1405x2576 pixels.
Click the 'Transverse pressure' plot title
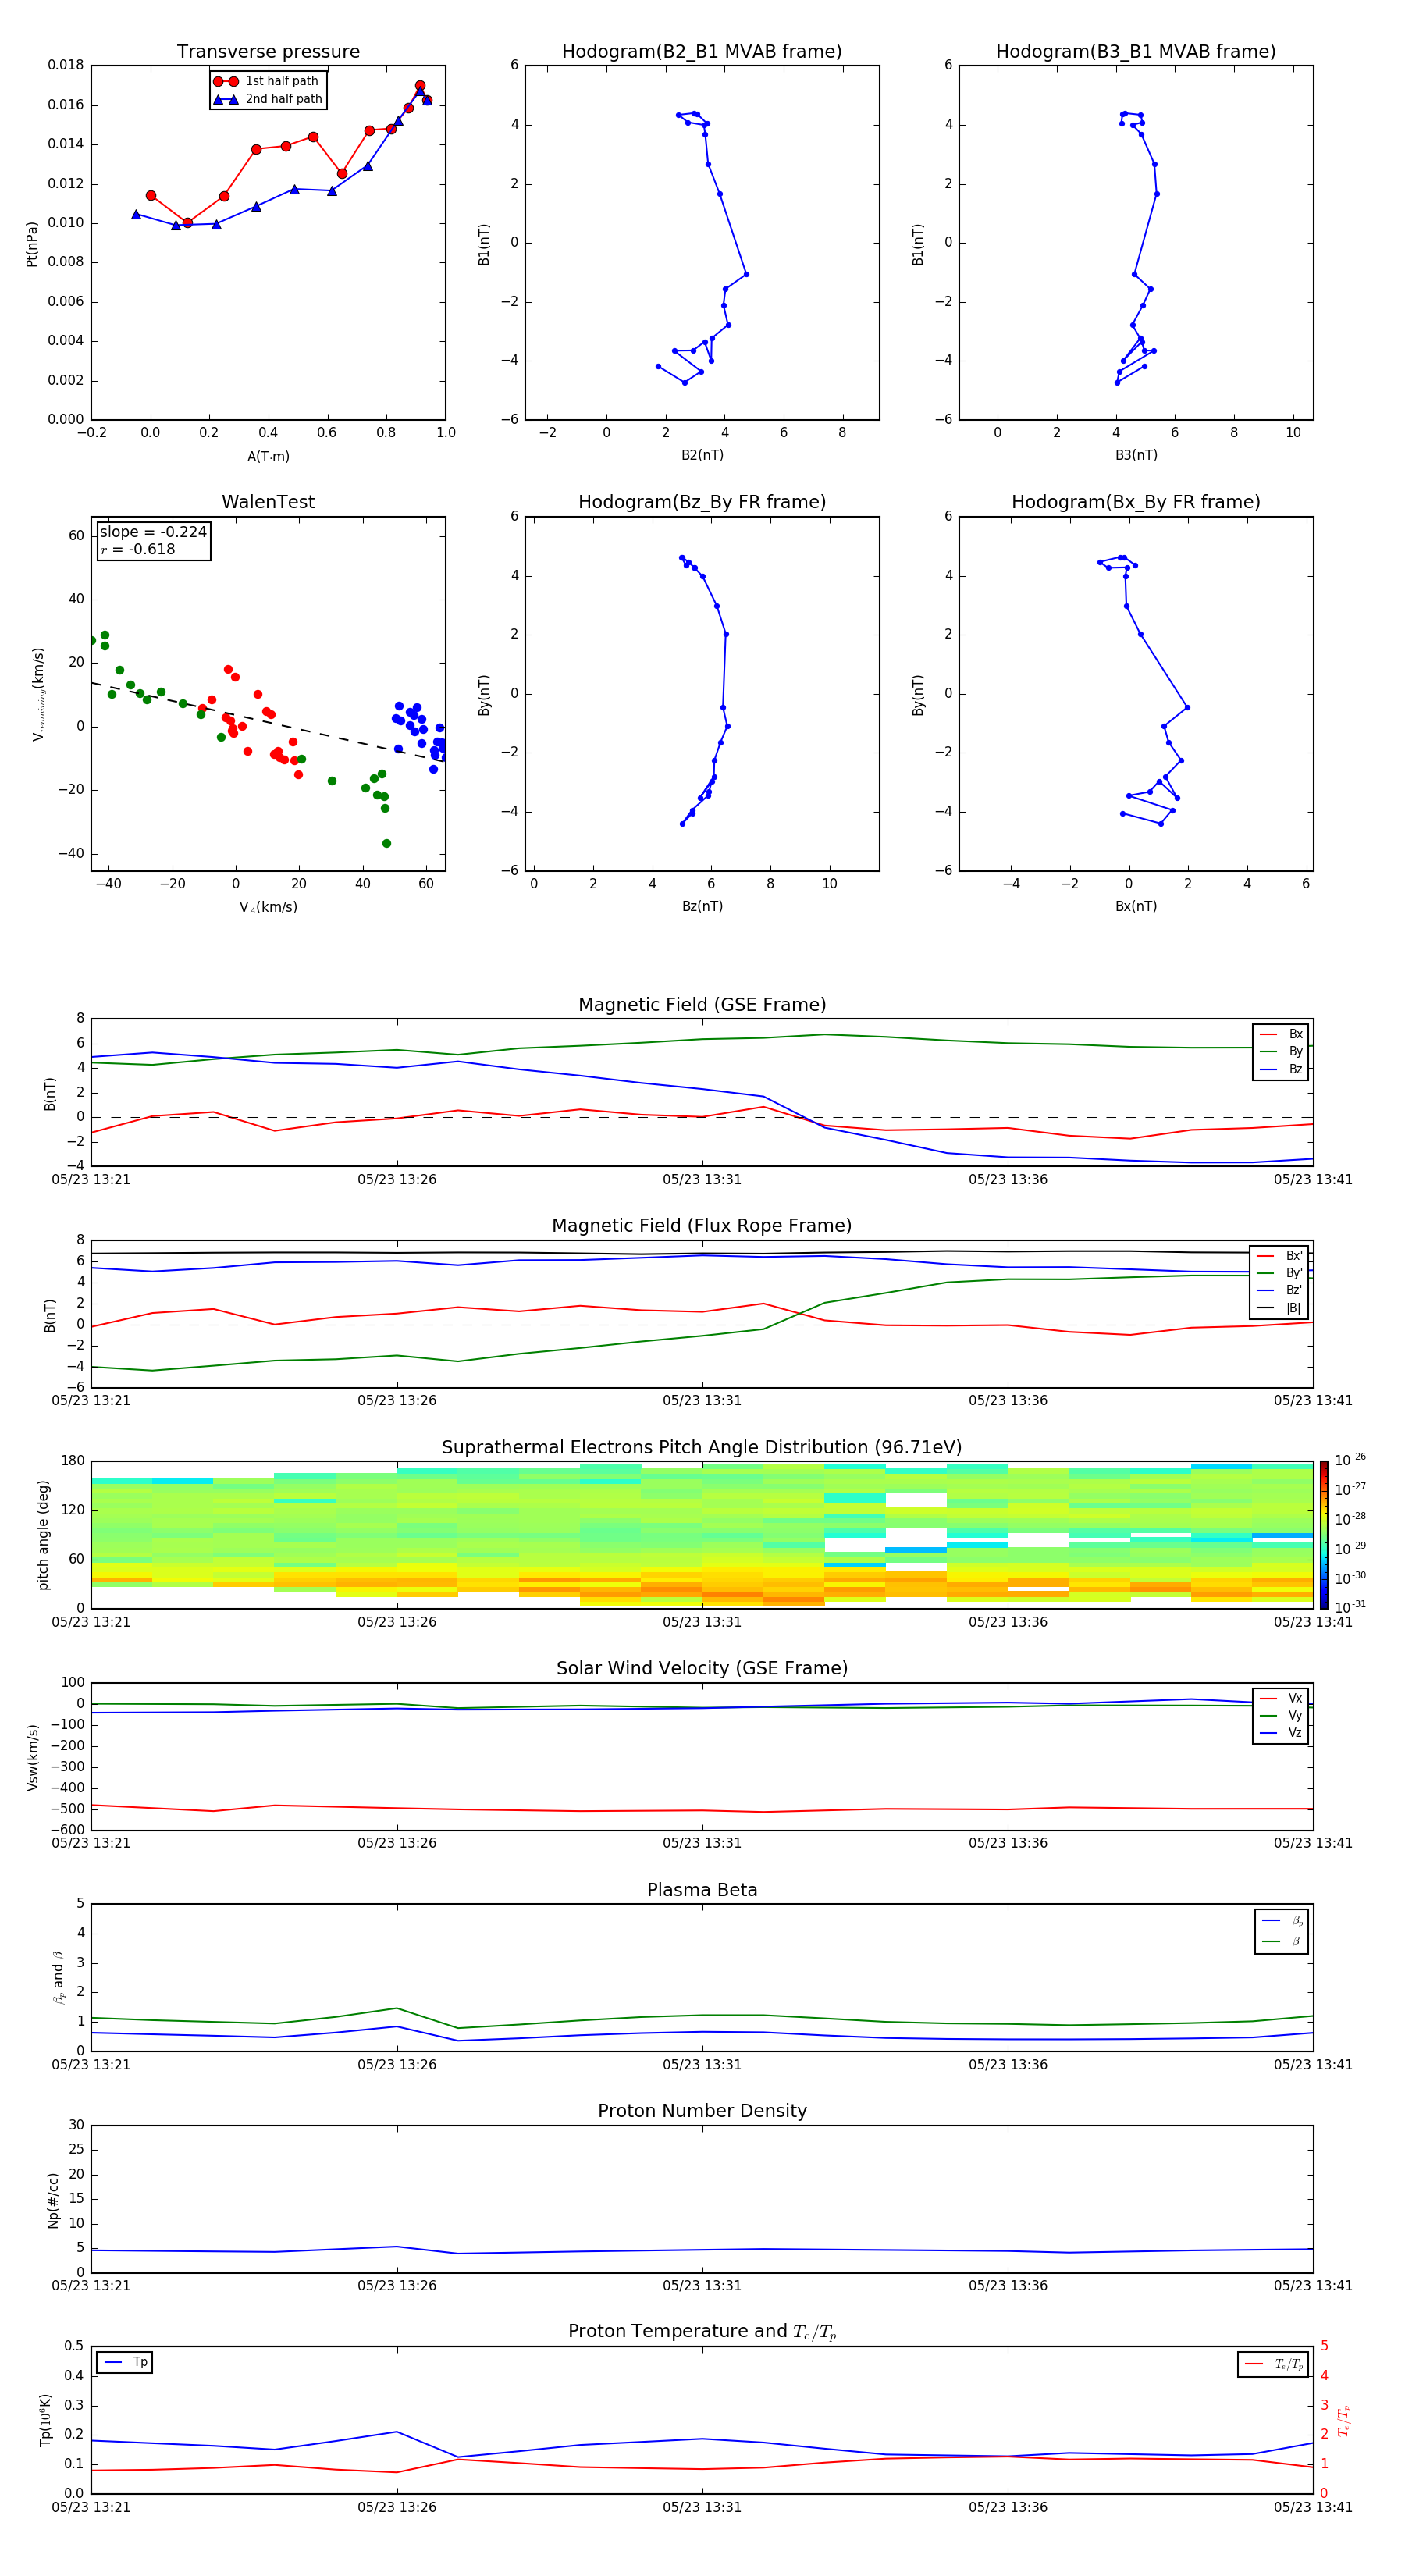tap(268, 52)
